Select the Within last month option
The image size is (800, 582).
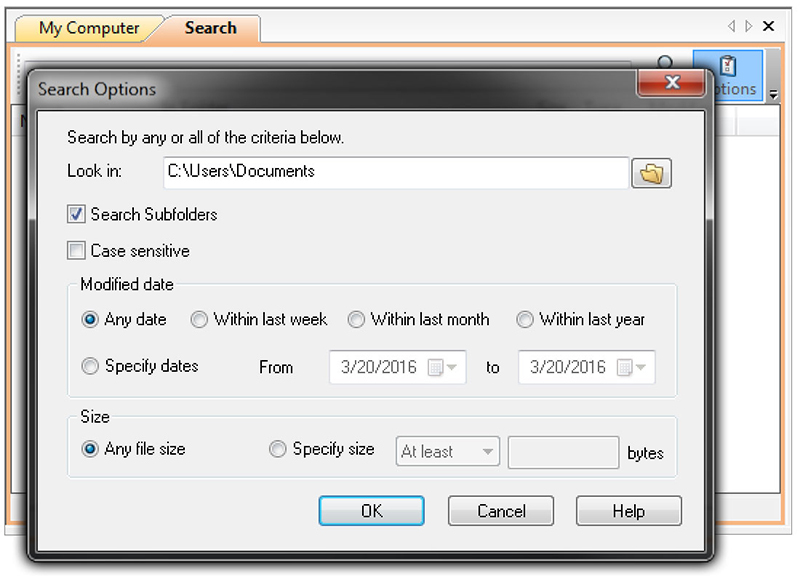click(x=356, y=320)
